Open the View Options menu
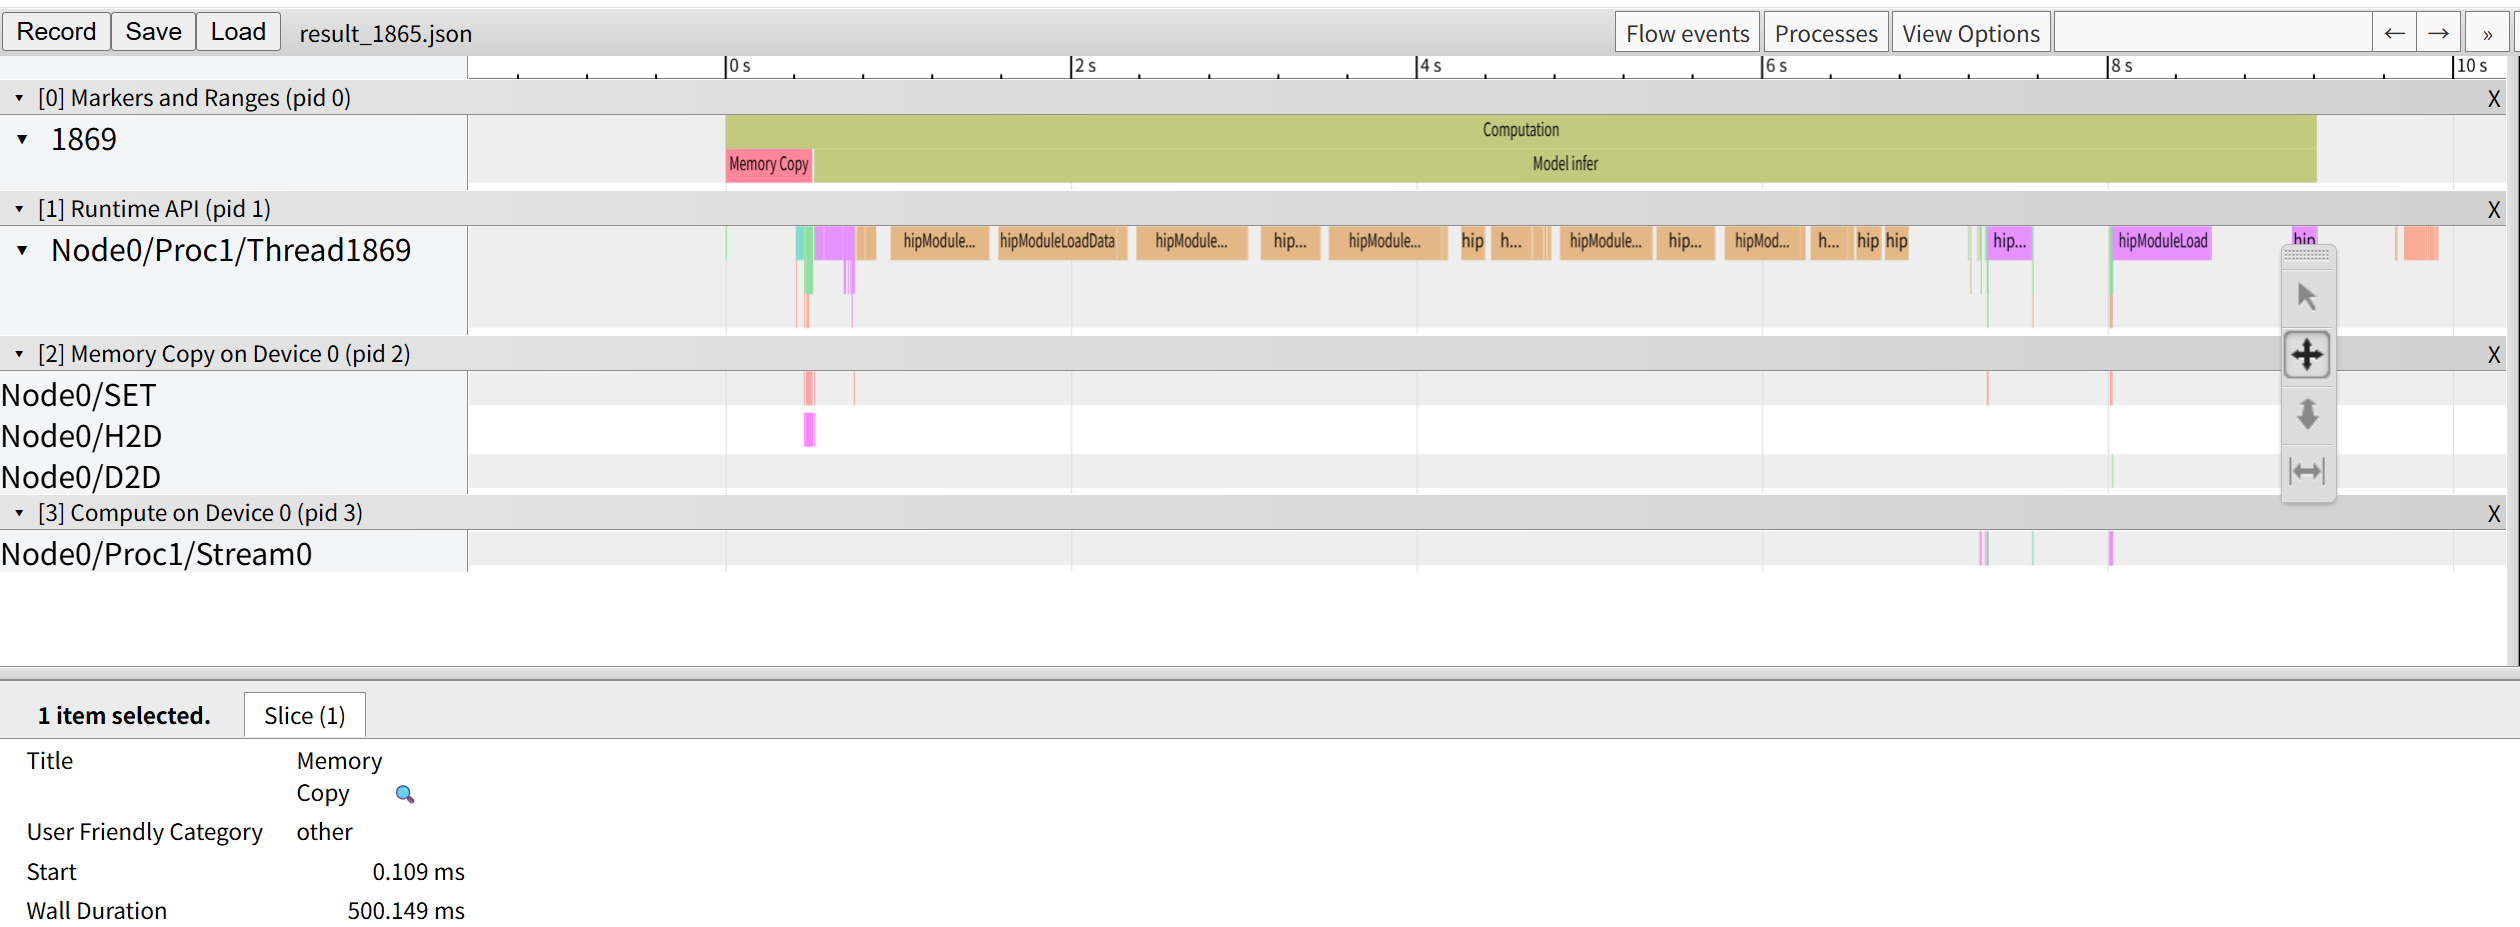 tap(1969, 31)
